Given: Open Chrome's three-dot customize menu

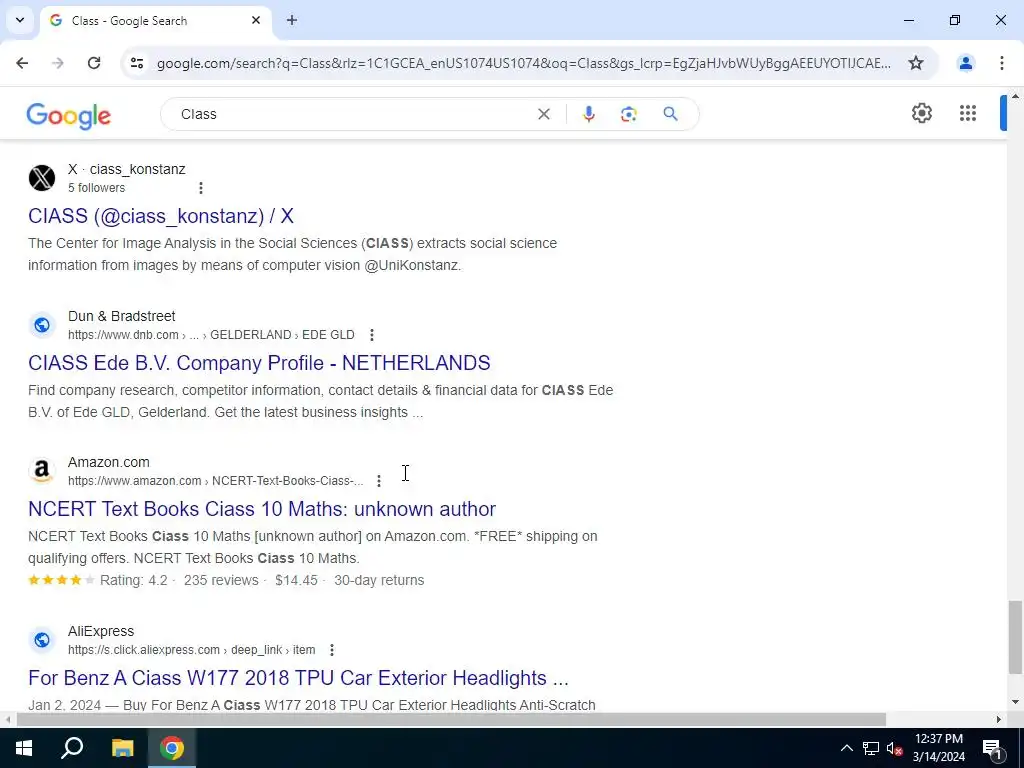Looking at the screenshot, I should [x=1001, y=63].
